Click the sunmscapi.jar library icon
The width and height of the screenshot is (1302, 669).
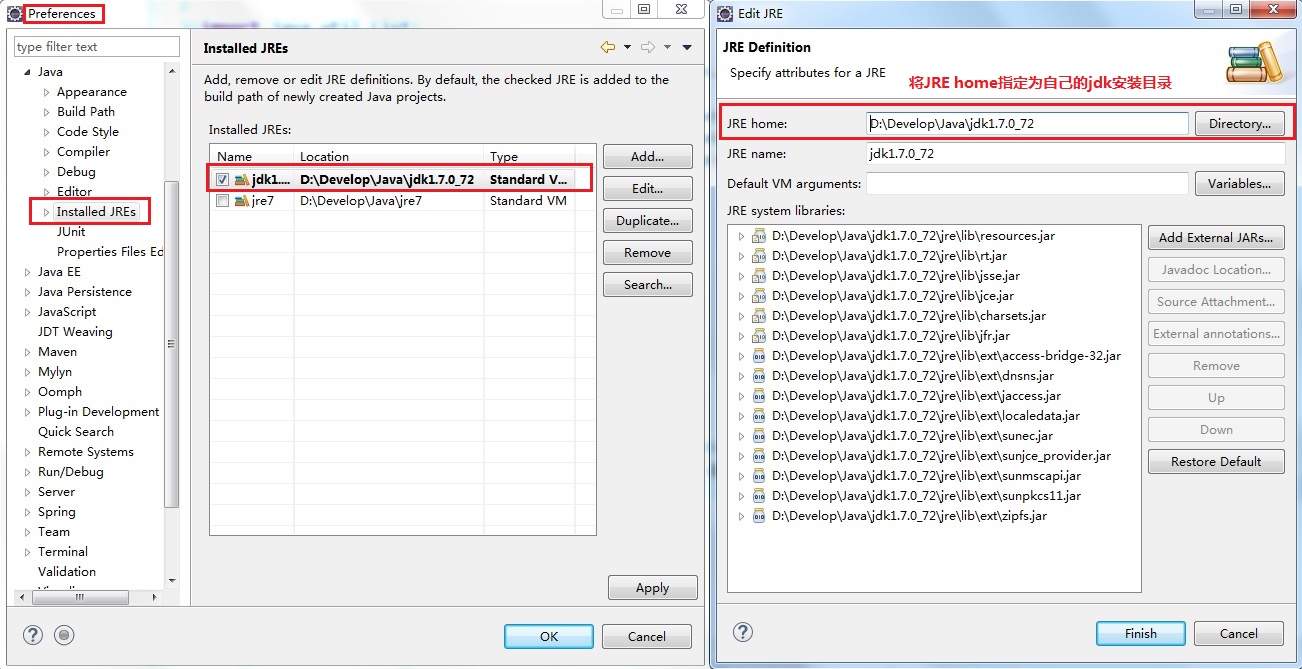759,476
